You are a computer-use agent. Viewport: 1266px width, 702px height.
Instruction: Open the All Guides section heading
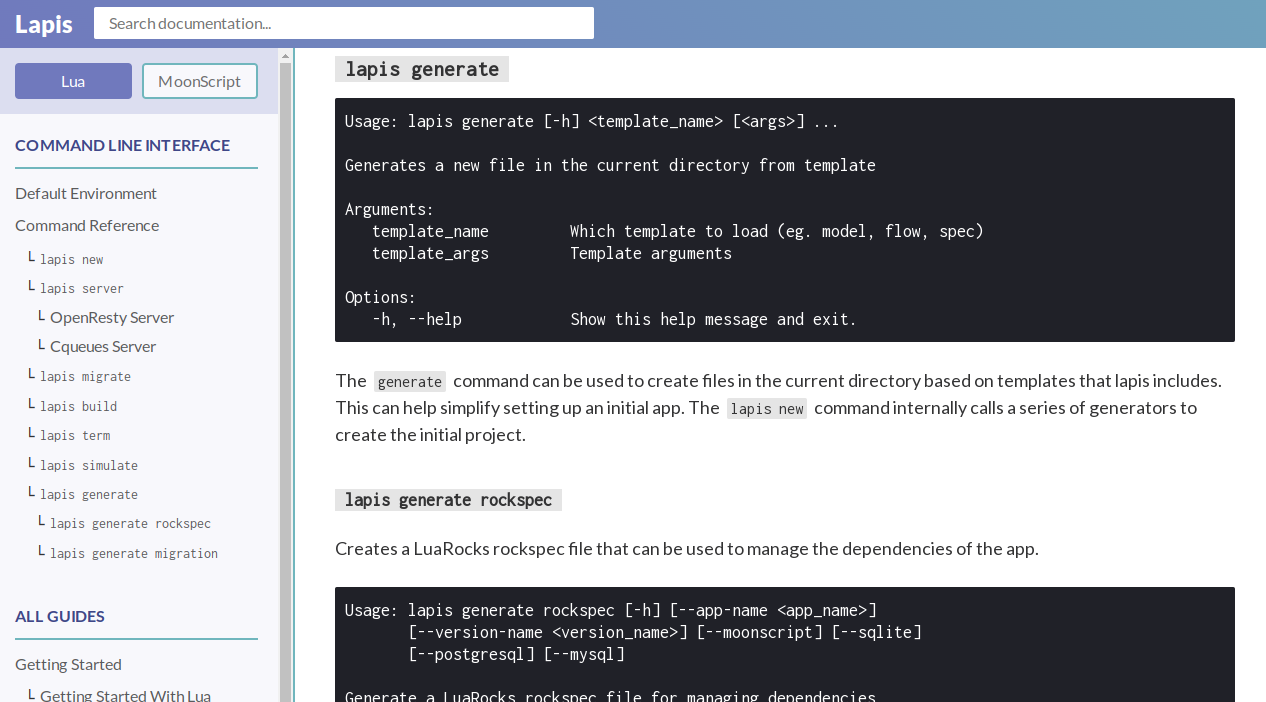point(60,616)
